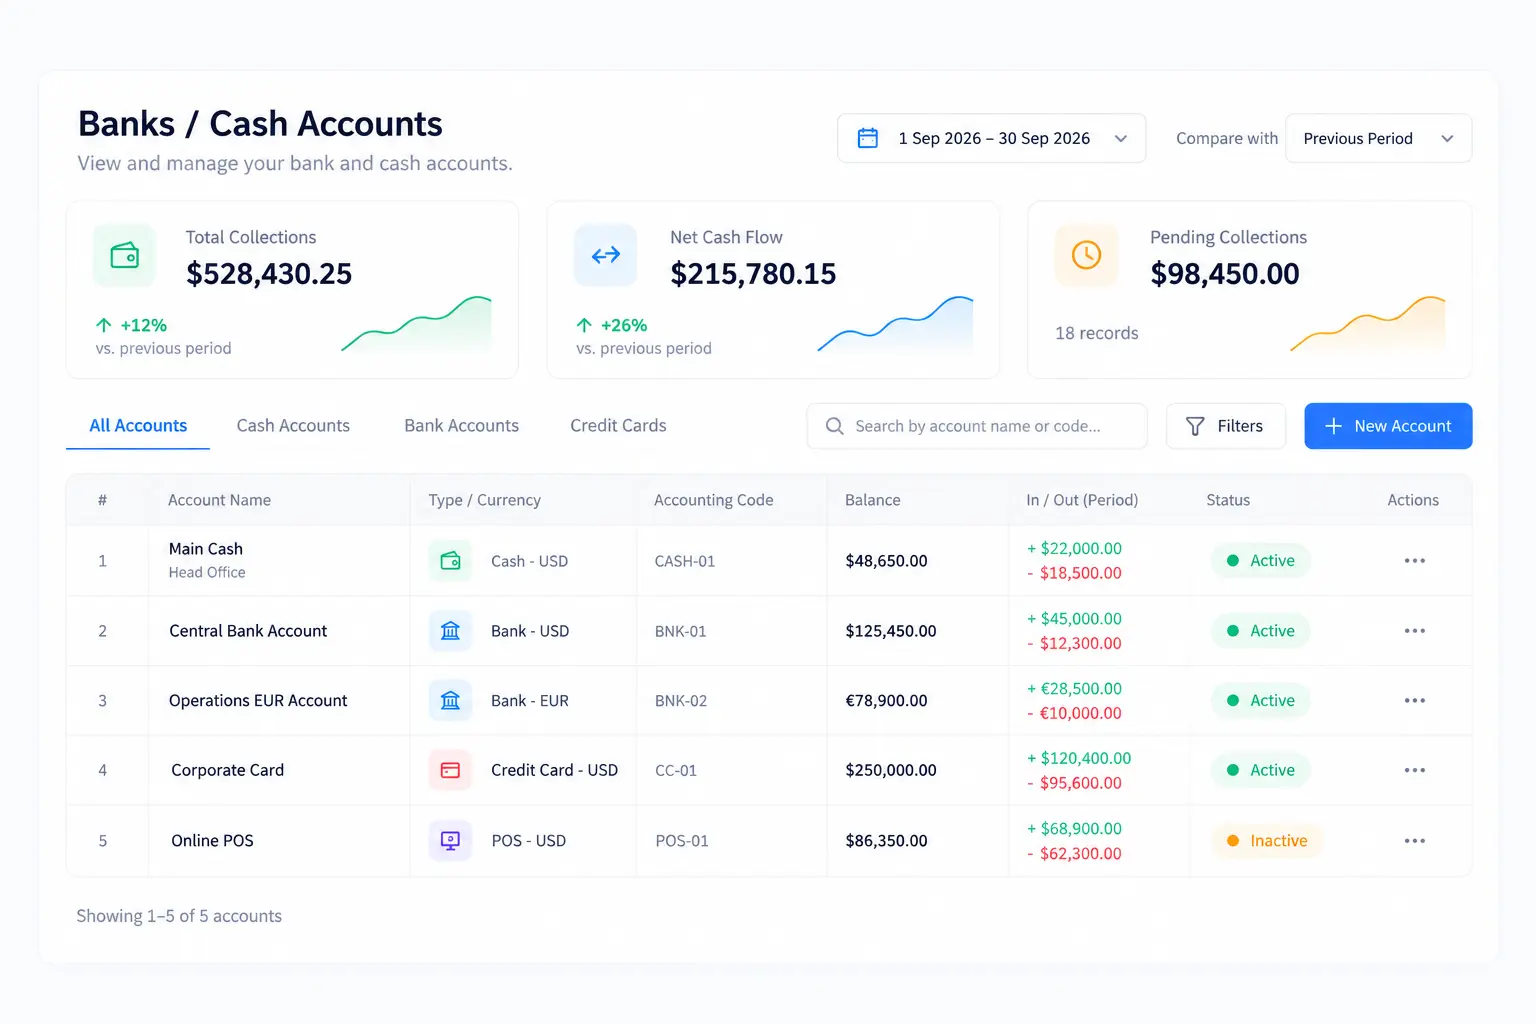The width and height of the screenshot is (1536, 1024).
Task: Click the CASH-01 accounting code
Action: pyautogui.click(x=685, y=561)
